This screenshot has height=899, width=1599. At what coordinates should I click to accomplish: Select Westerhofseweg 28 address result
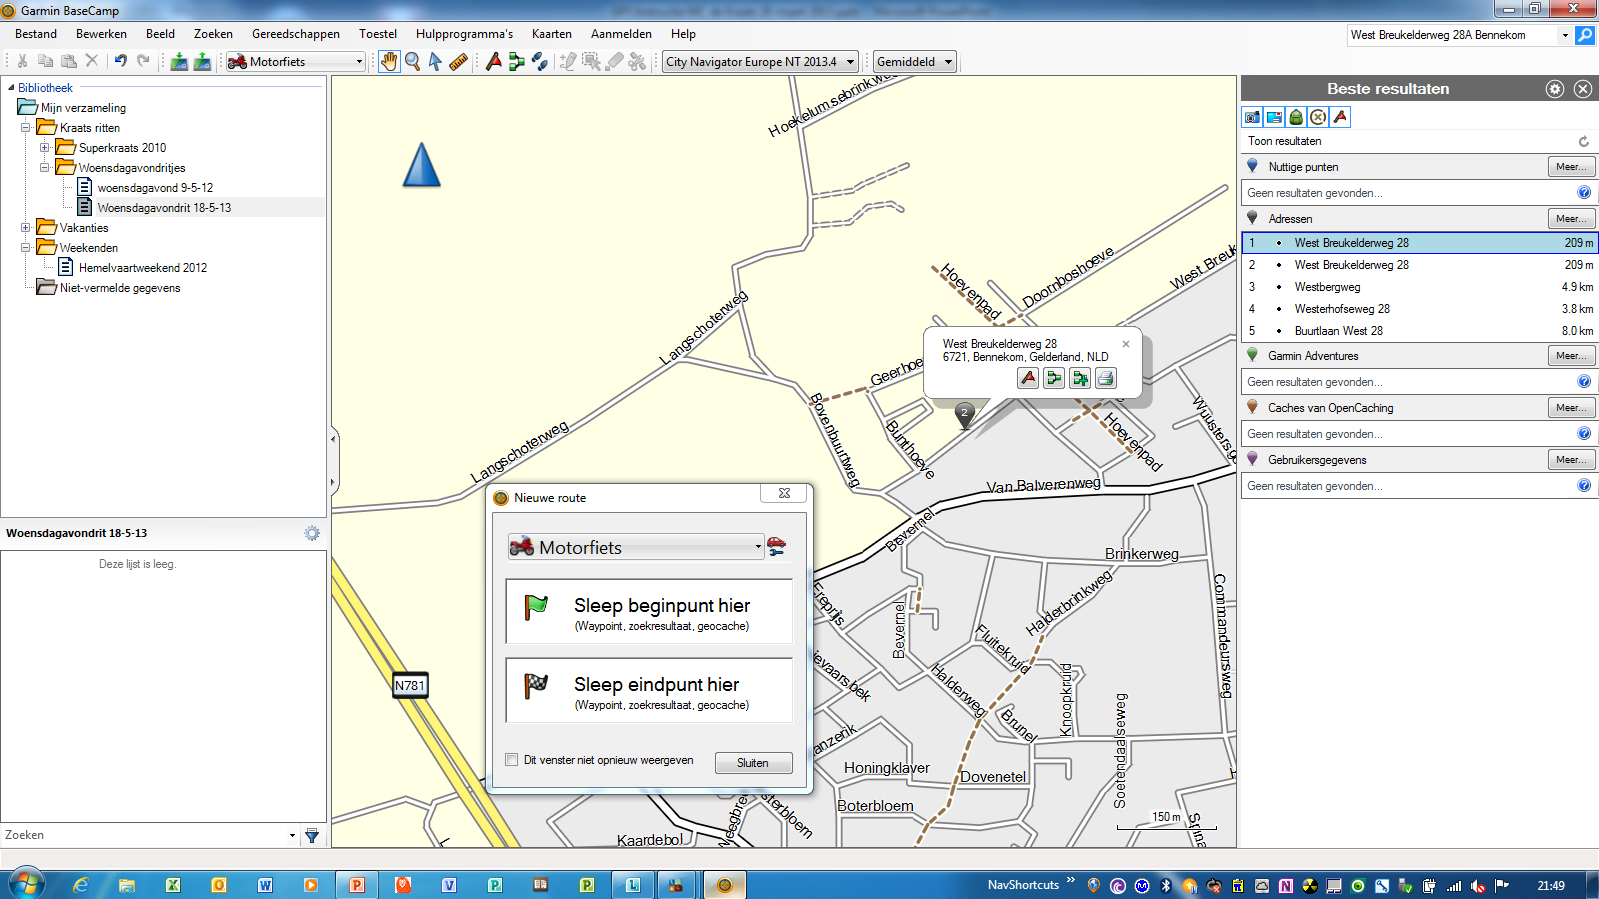point(1419,309)
